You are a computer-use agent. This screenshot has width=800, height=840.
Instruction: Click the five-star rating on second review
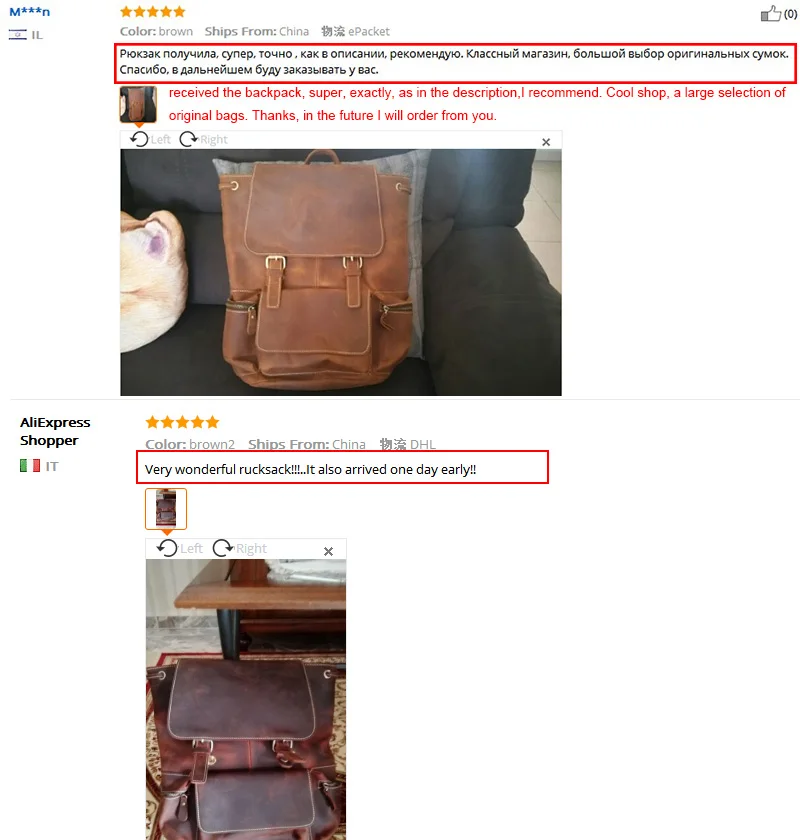coord(182,422)
